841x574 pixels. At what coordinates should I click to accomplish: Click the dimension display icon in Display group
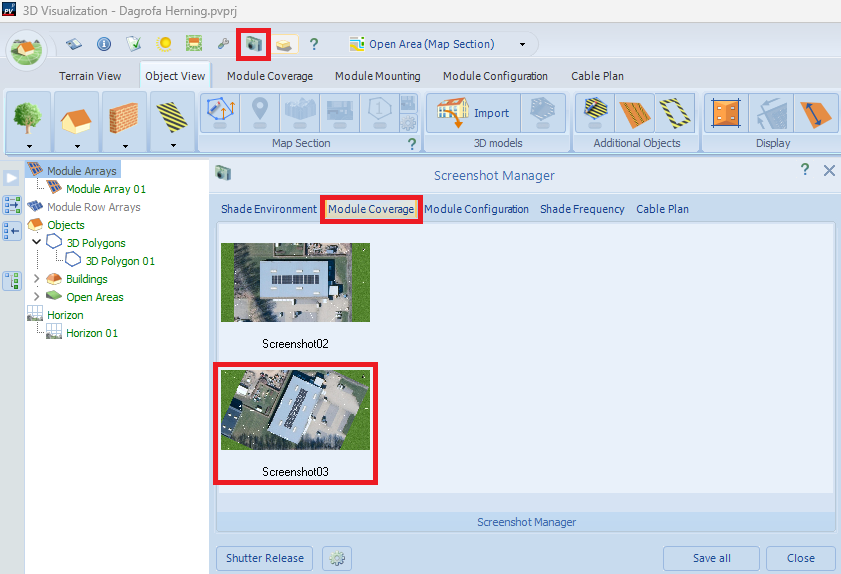(x=815, y=113)
